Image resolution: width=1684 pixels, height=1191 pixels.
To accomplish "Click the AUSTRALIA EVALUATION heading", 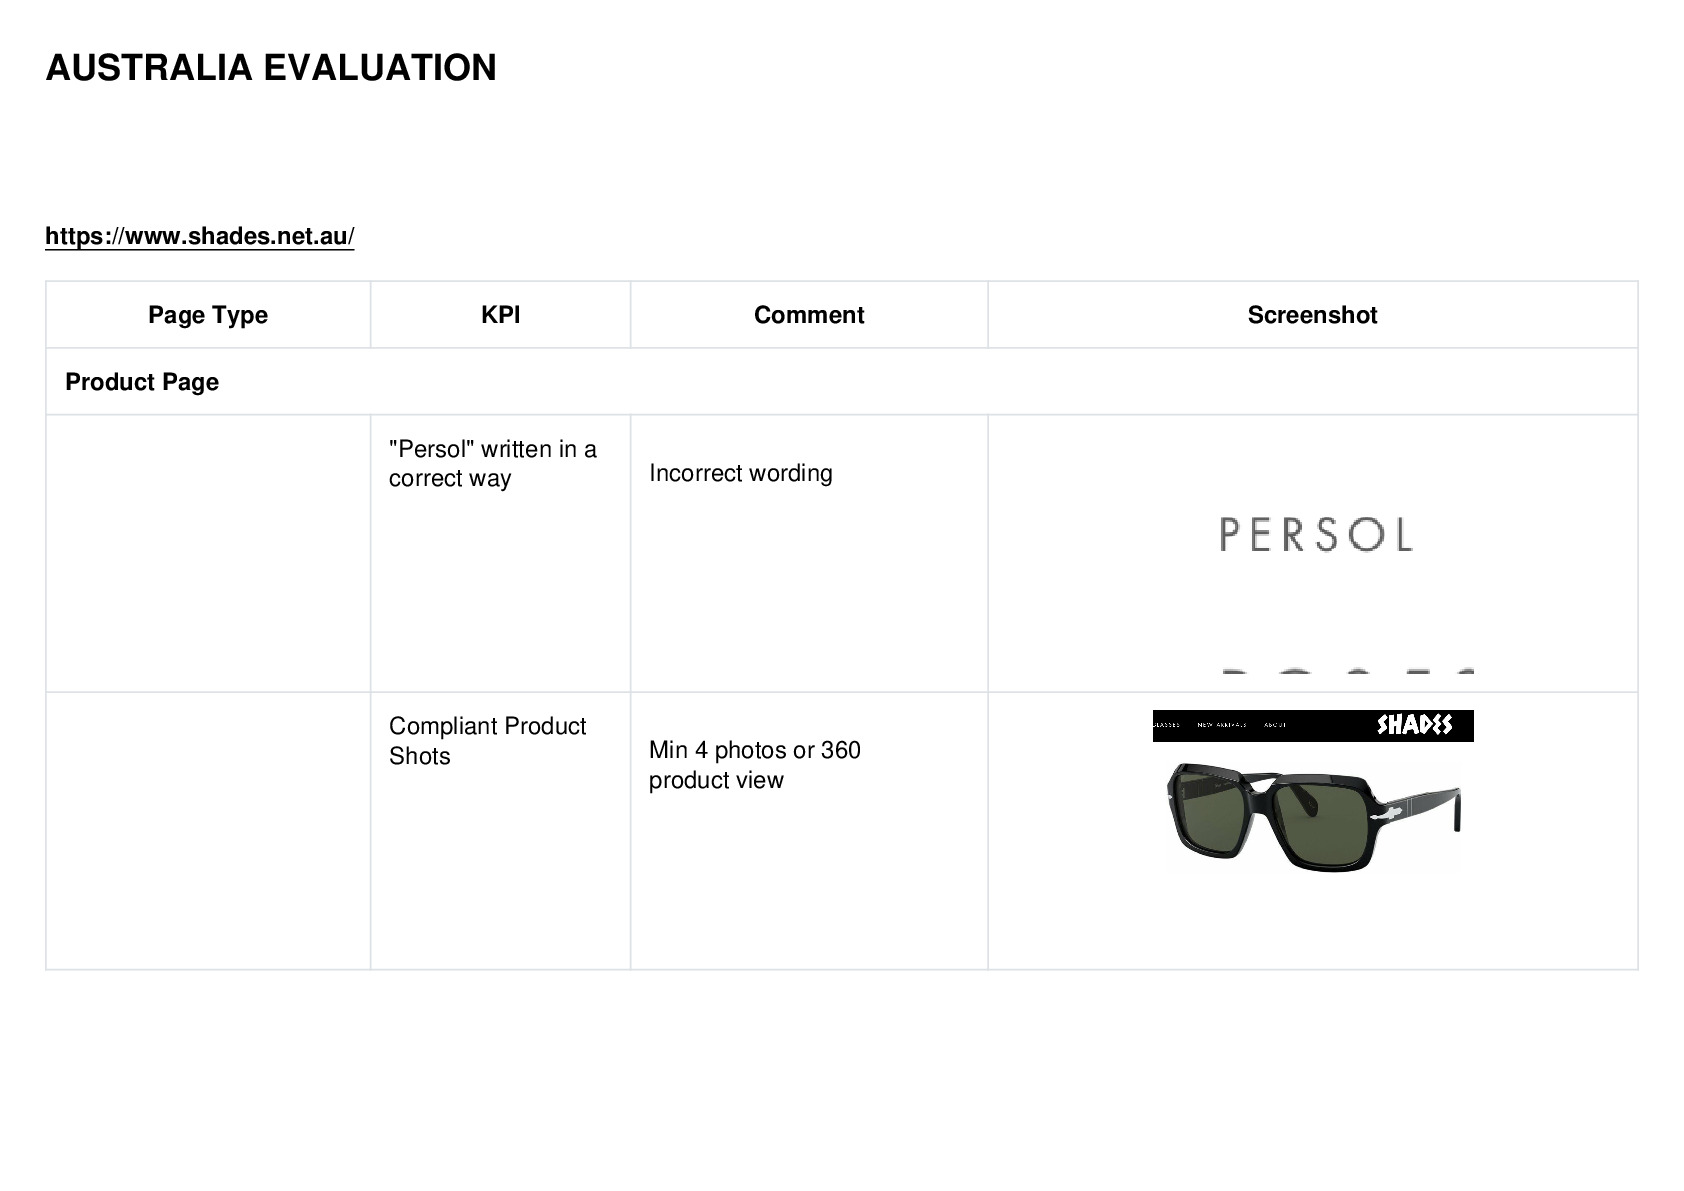I will point(271,68).
